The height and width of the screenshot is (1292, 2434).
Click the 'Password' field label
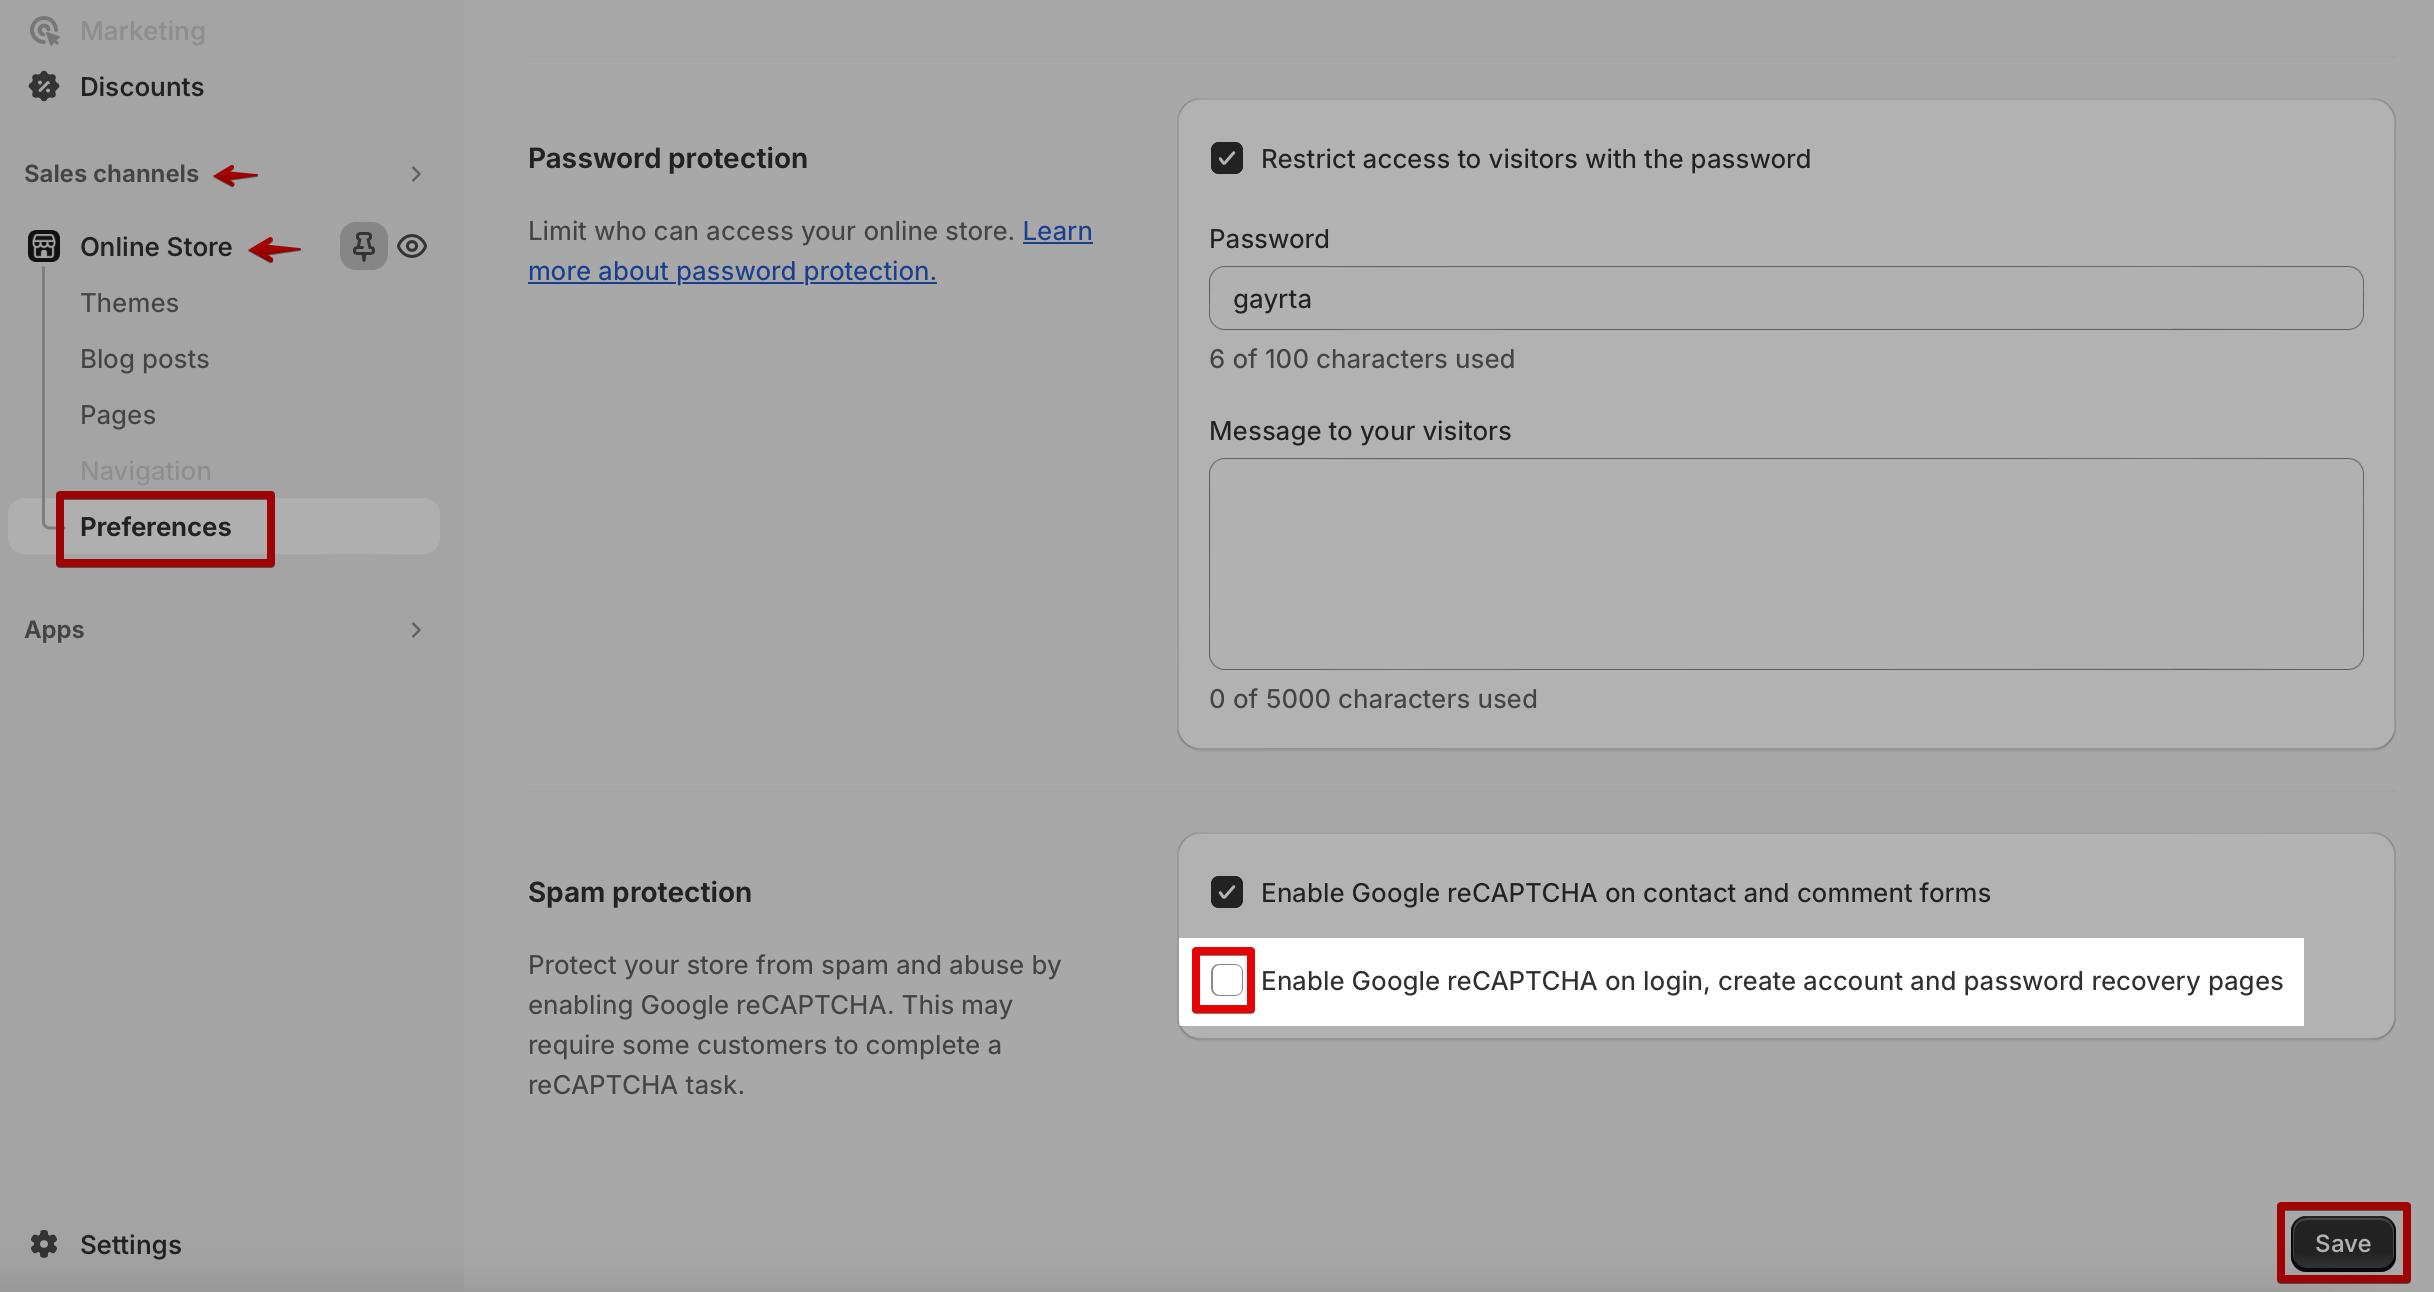tap(1269, 239)
